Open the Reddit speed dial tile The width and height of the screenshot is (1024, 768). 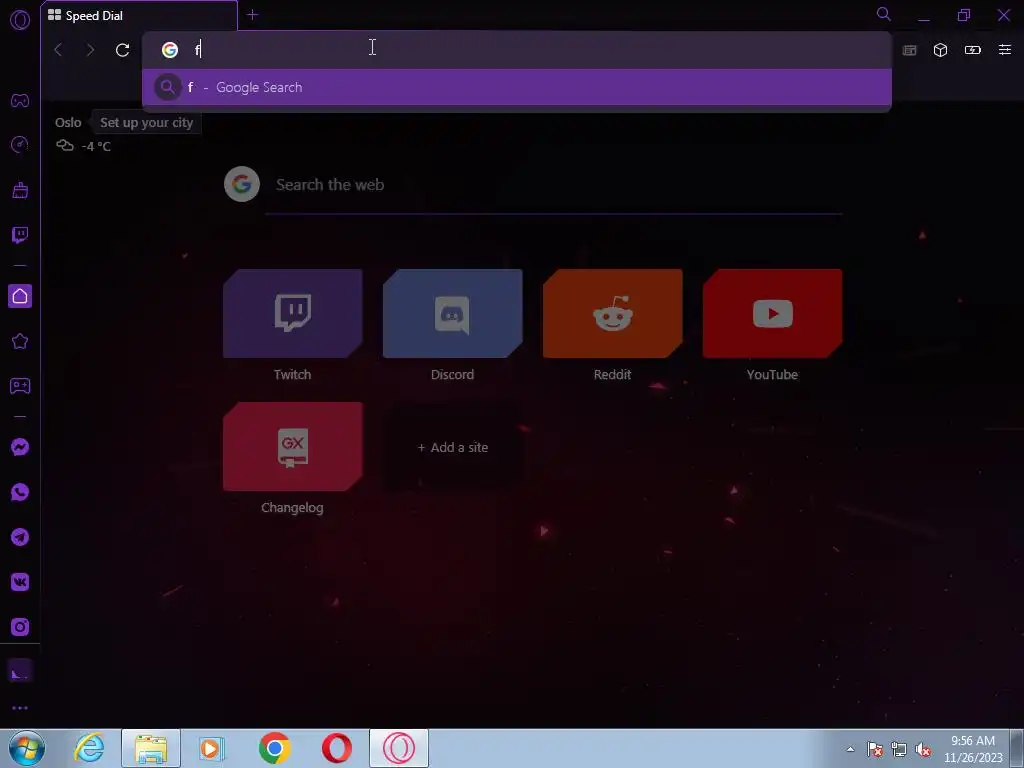(613, 313)
